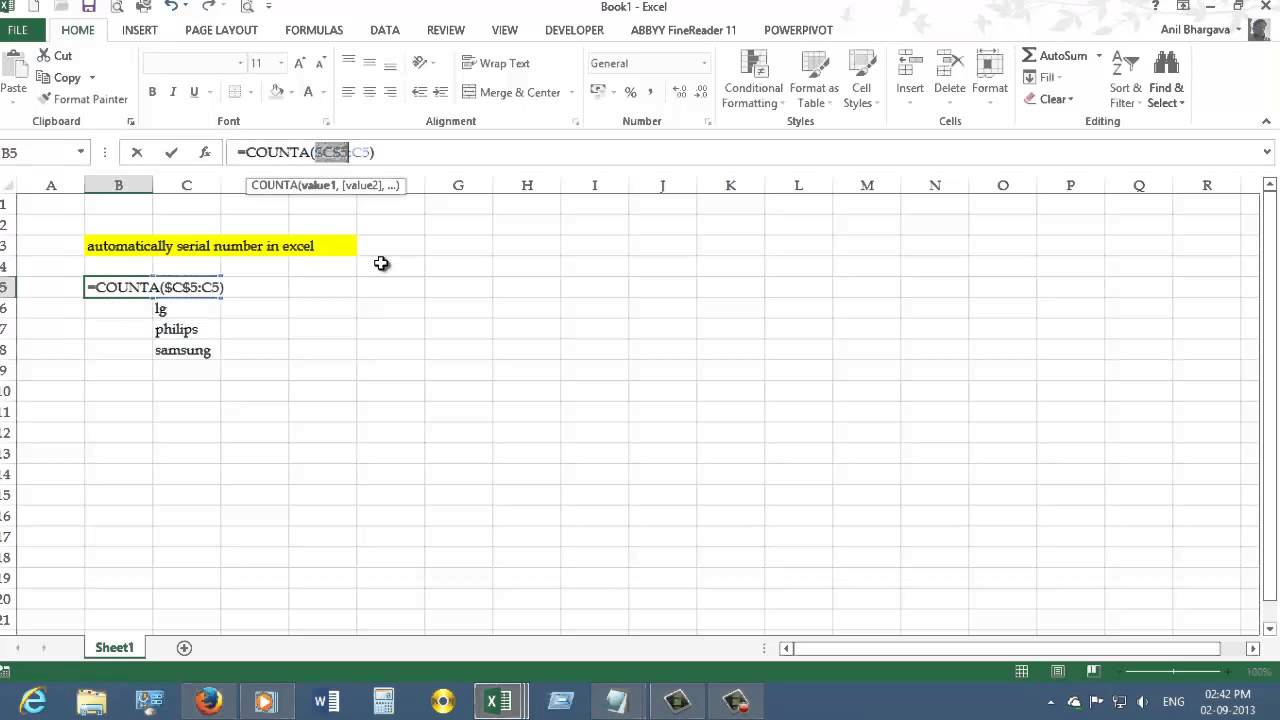The height and width of the screenshot is (720, 1280).
Task: Click the AutoSum sigma icon
Action: [x=1029, y=56]
